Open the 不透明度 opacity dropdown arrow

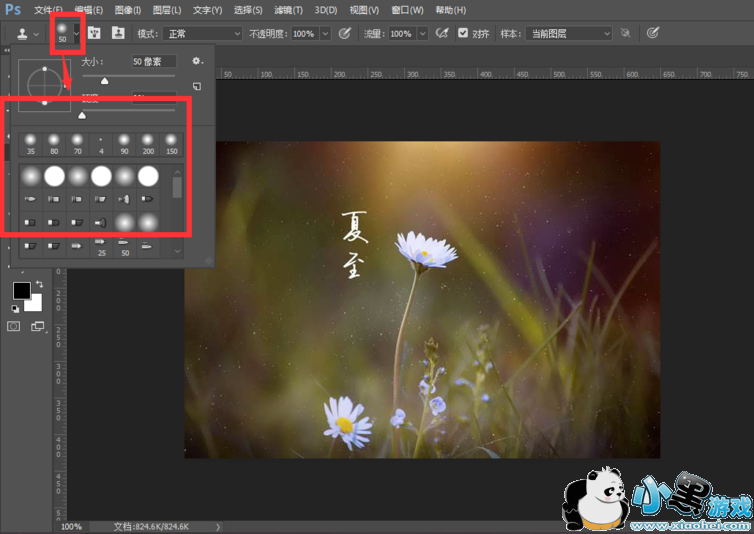point(325,33)
